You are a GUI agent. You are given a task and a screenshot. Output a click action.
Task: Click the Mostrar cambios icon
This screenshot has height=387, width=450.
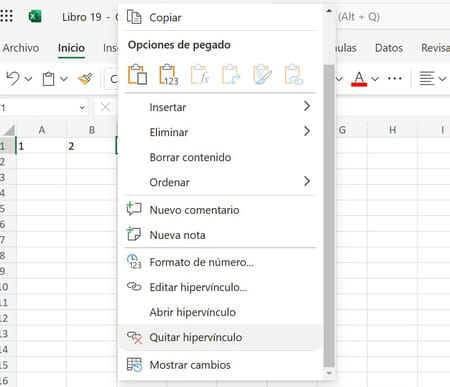click(x=134, y=365)
